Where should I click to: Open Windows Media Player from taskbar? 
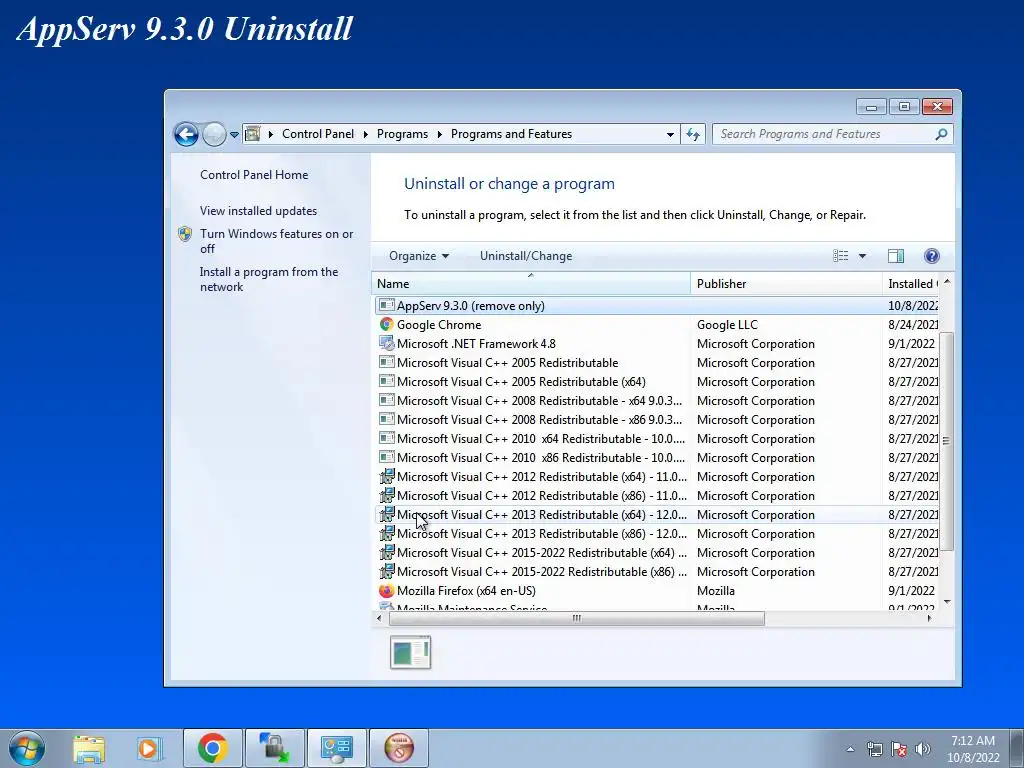coord(150,748)
